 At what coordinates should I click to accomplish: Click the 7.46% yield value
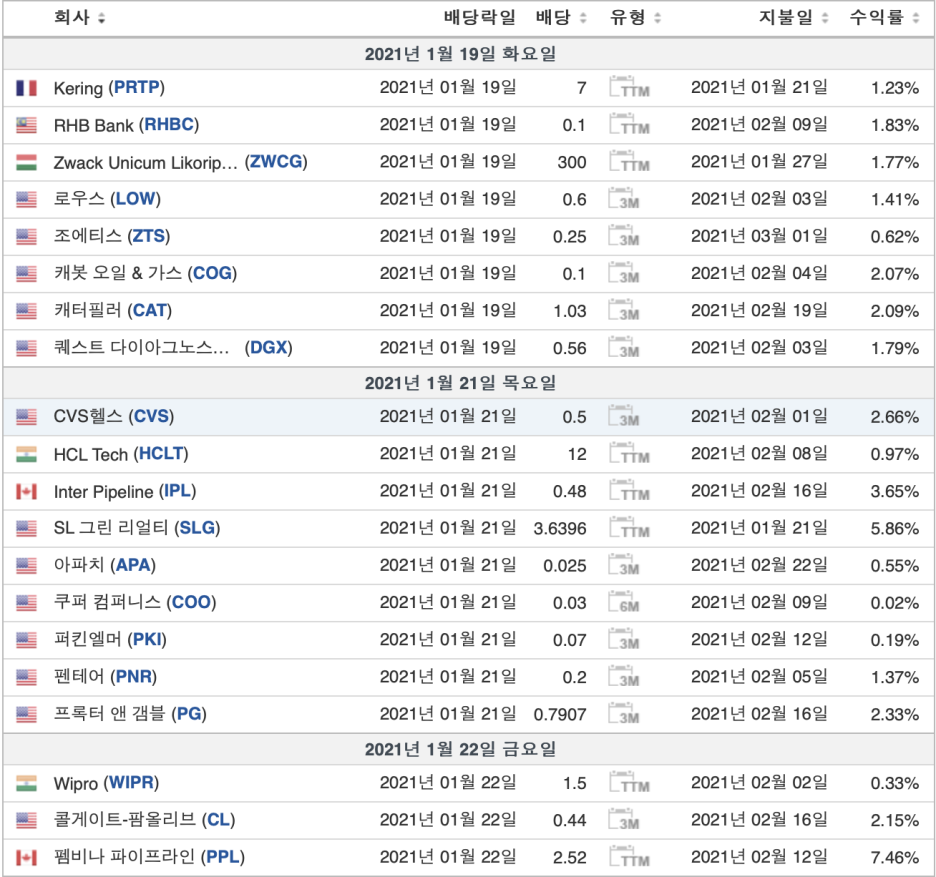(x=894, y=857)
